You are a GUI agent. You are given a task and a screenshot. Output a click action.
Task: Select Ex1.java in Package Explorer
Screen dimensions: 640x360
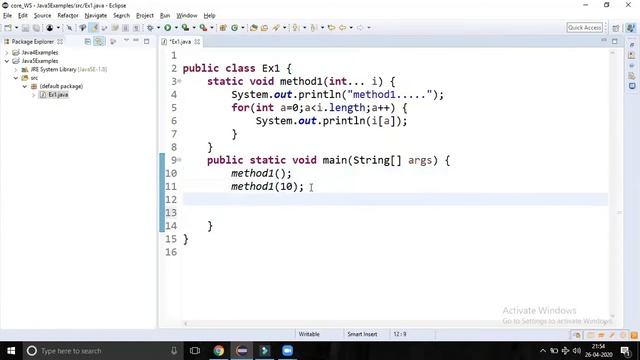pos(58,95)
